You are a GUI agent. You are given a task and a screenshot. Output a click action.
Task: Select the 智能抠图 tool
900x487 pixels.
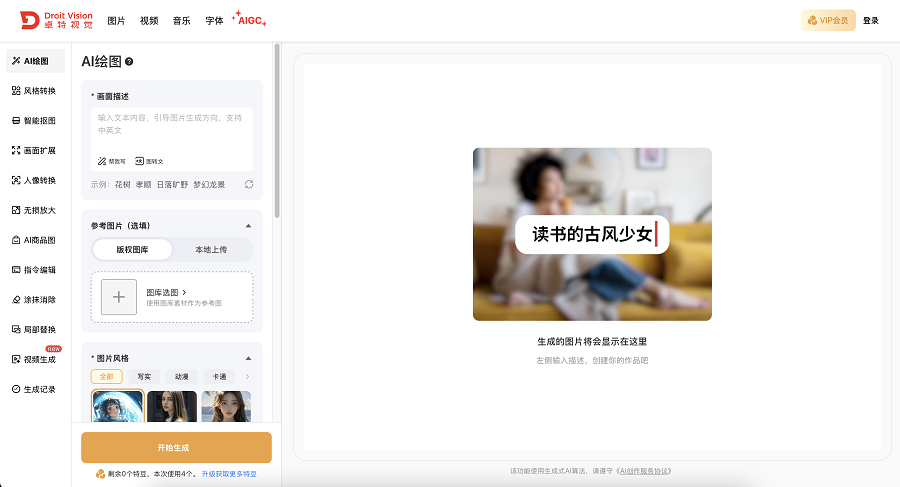tap(39, 121)
